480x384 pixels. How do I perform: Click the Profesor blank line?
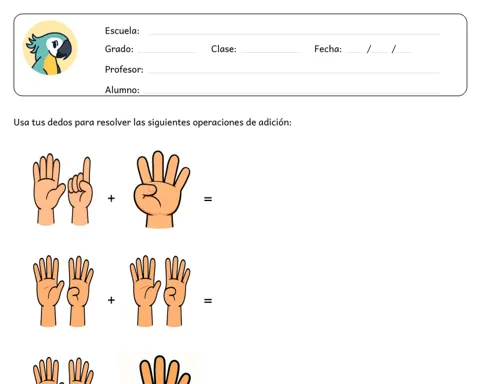[x=294, y=72]
